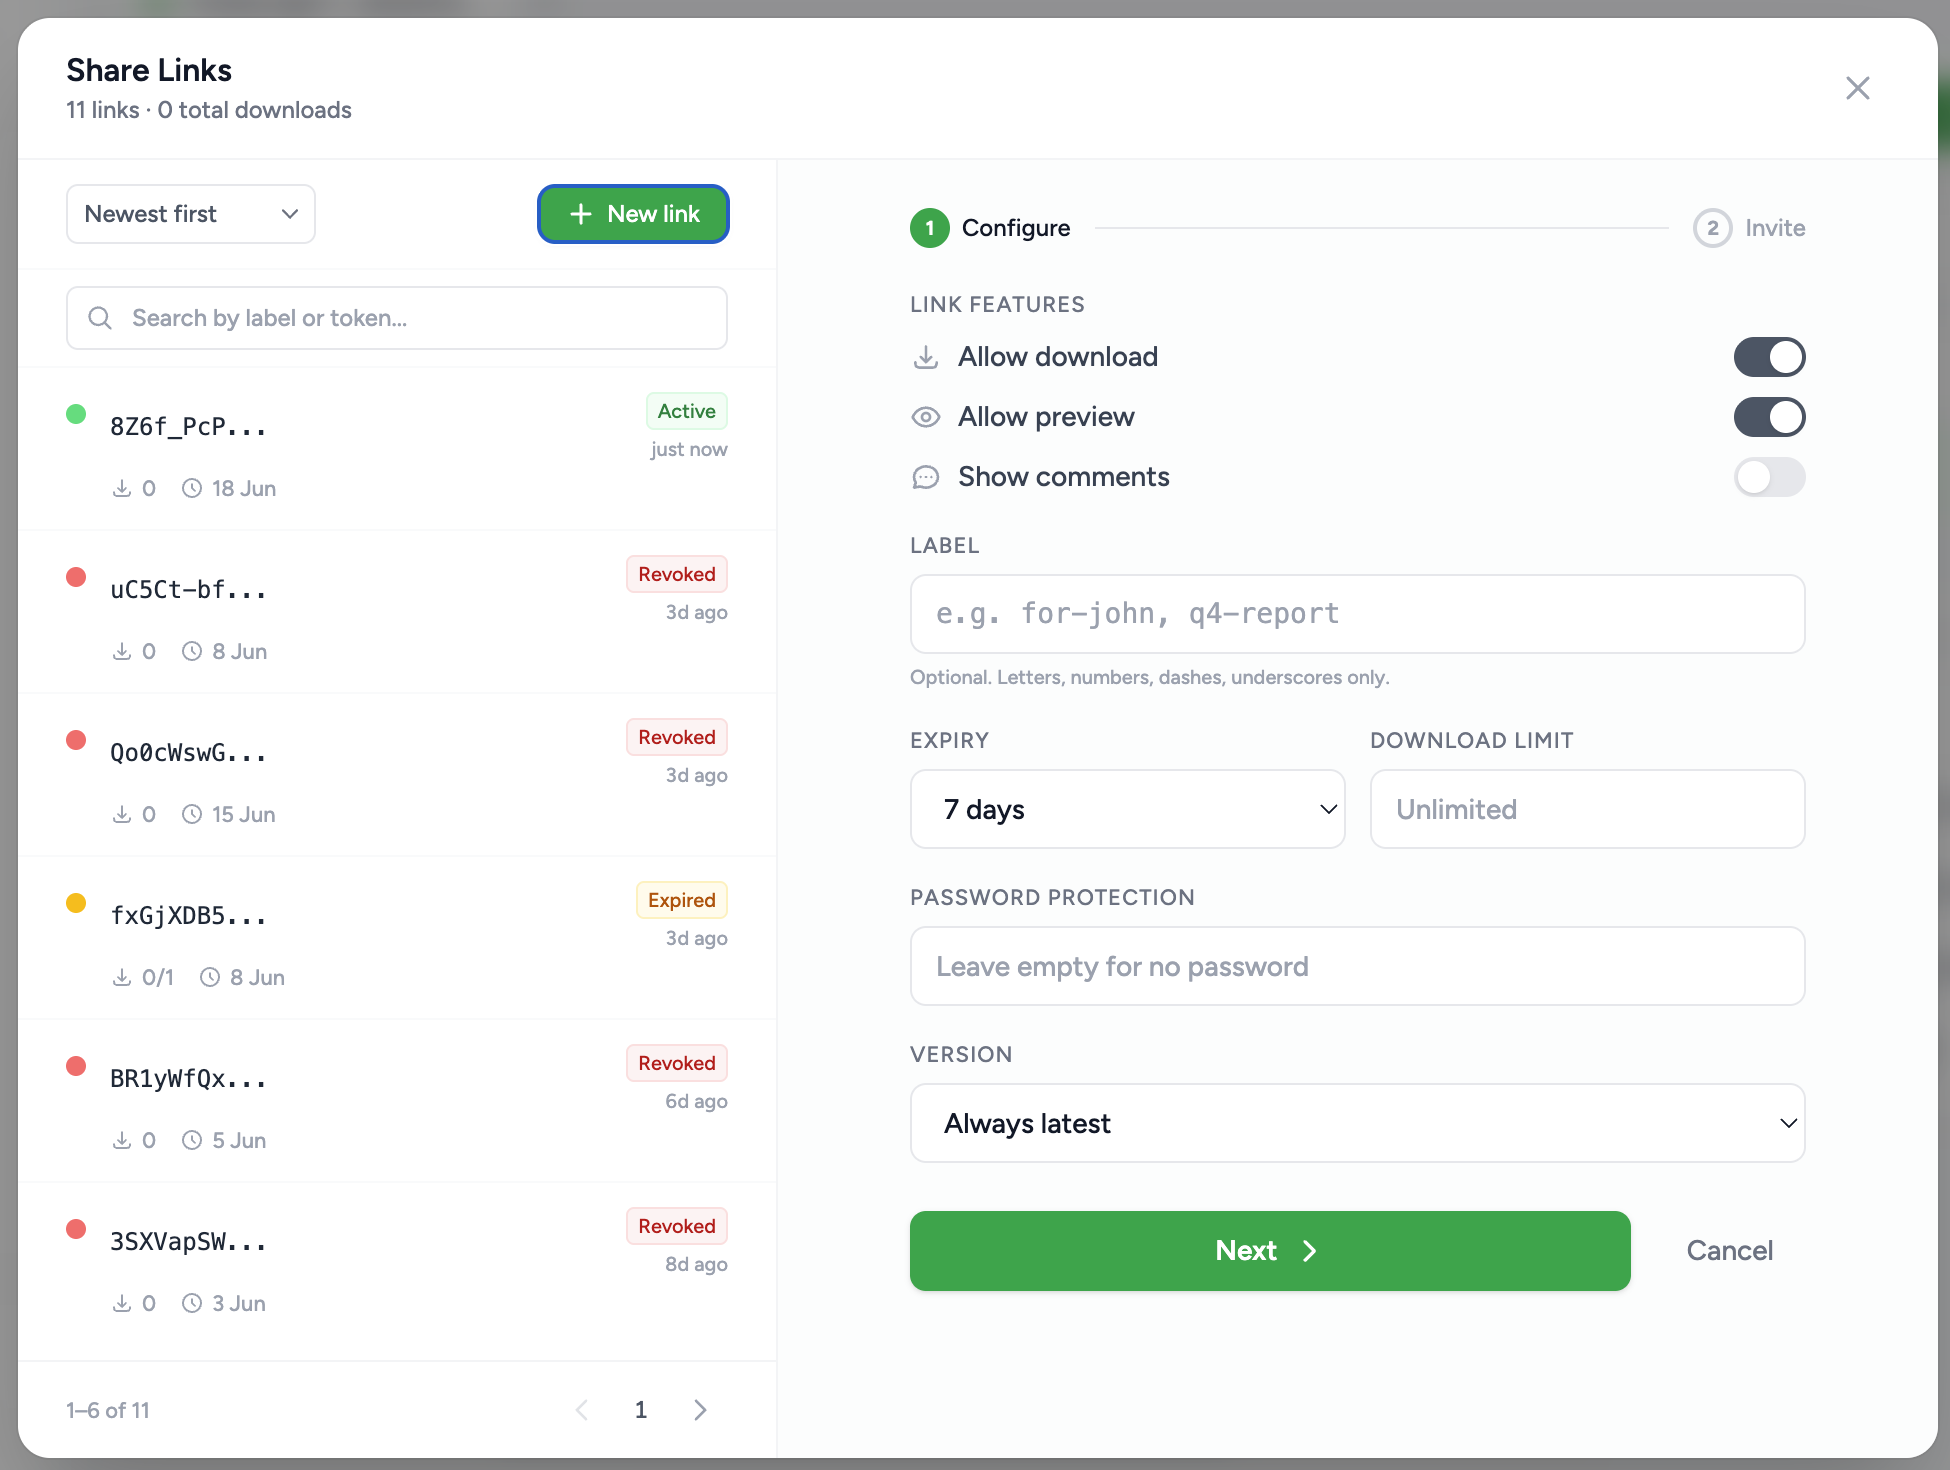This screenshot has width=1950, height=1470.
Task: Go to previous page of links
Action: [582, 1410]
